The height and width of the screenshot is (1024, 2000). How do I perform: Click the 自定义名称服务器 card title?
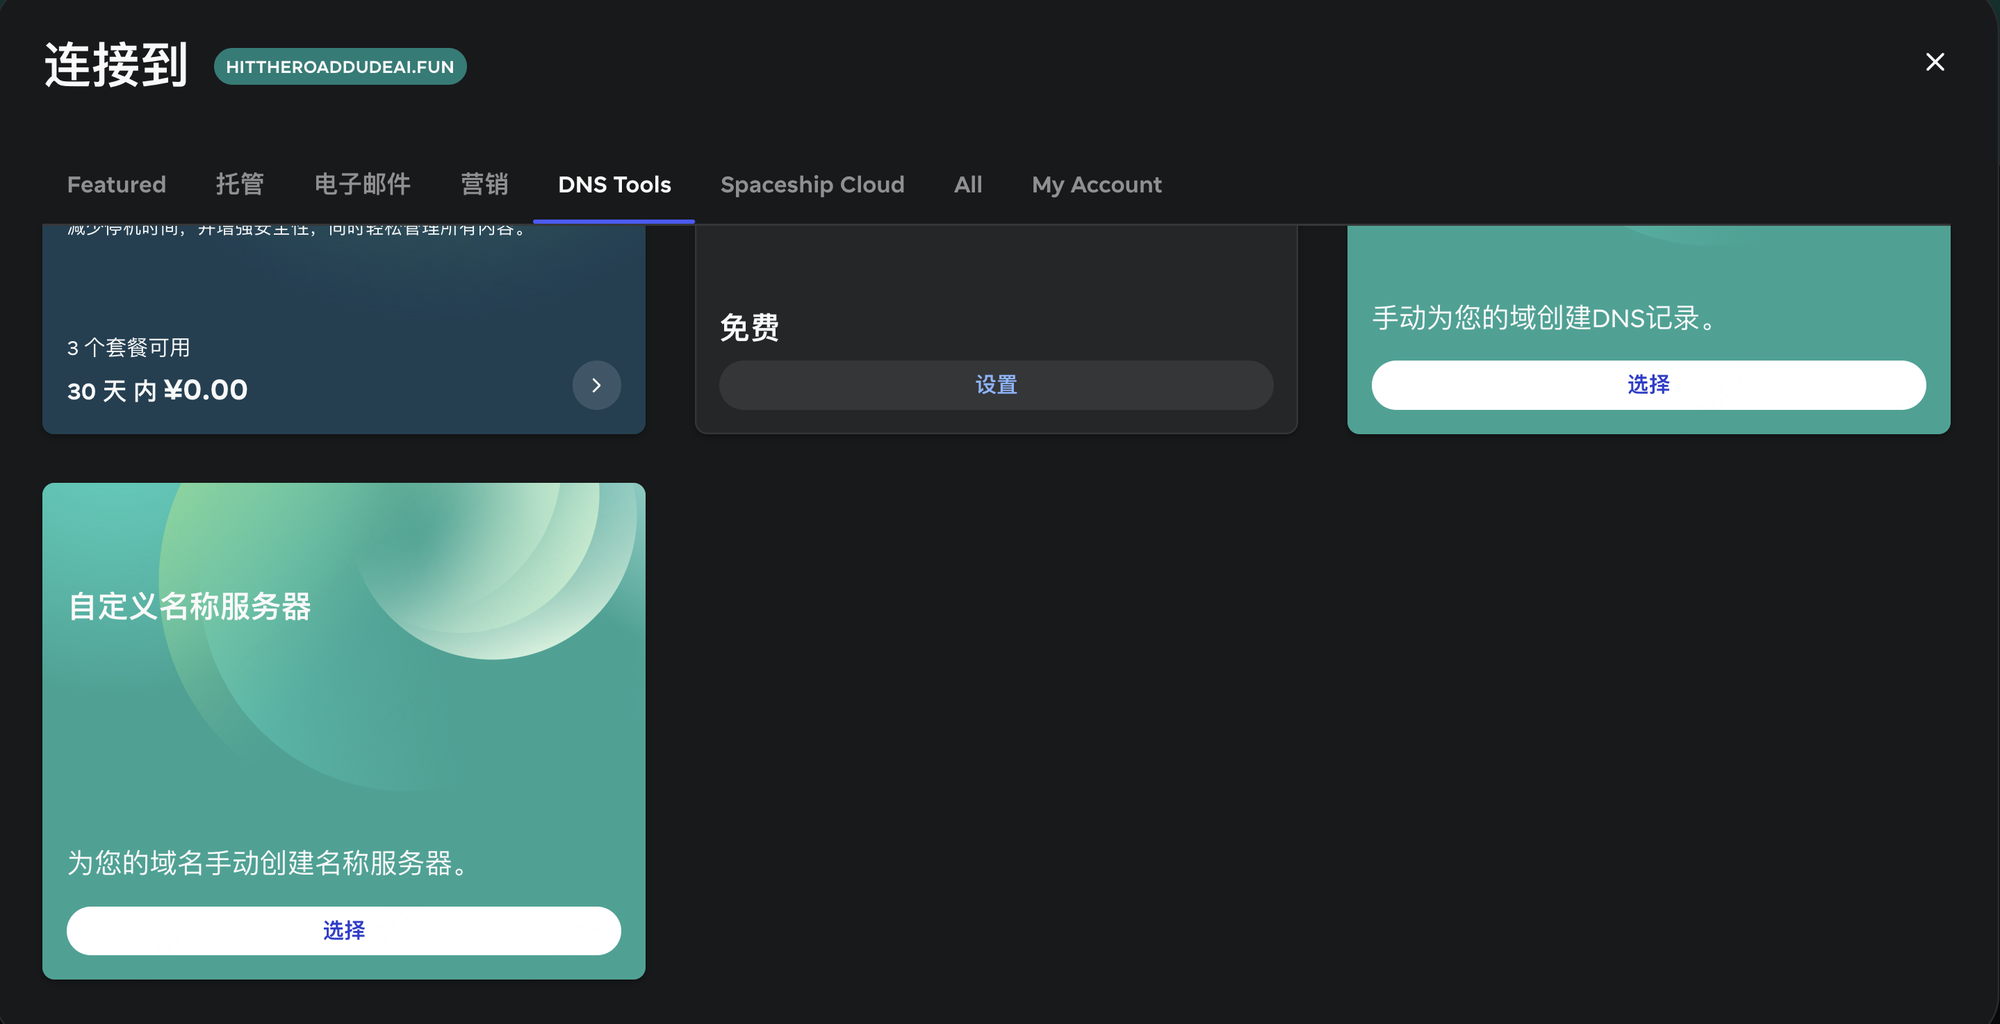tap(190, 607)
